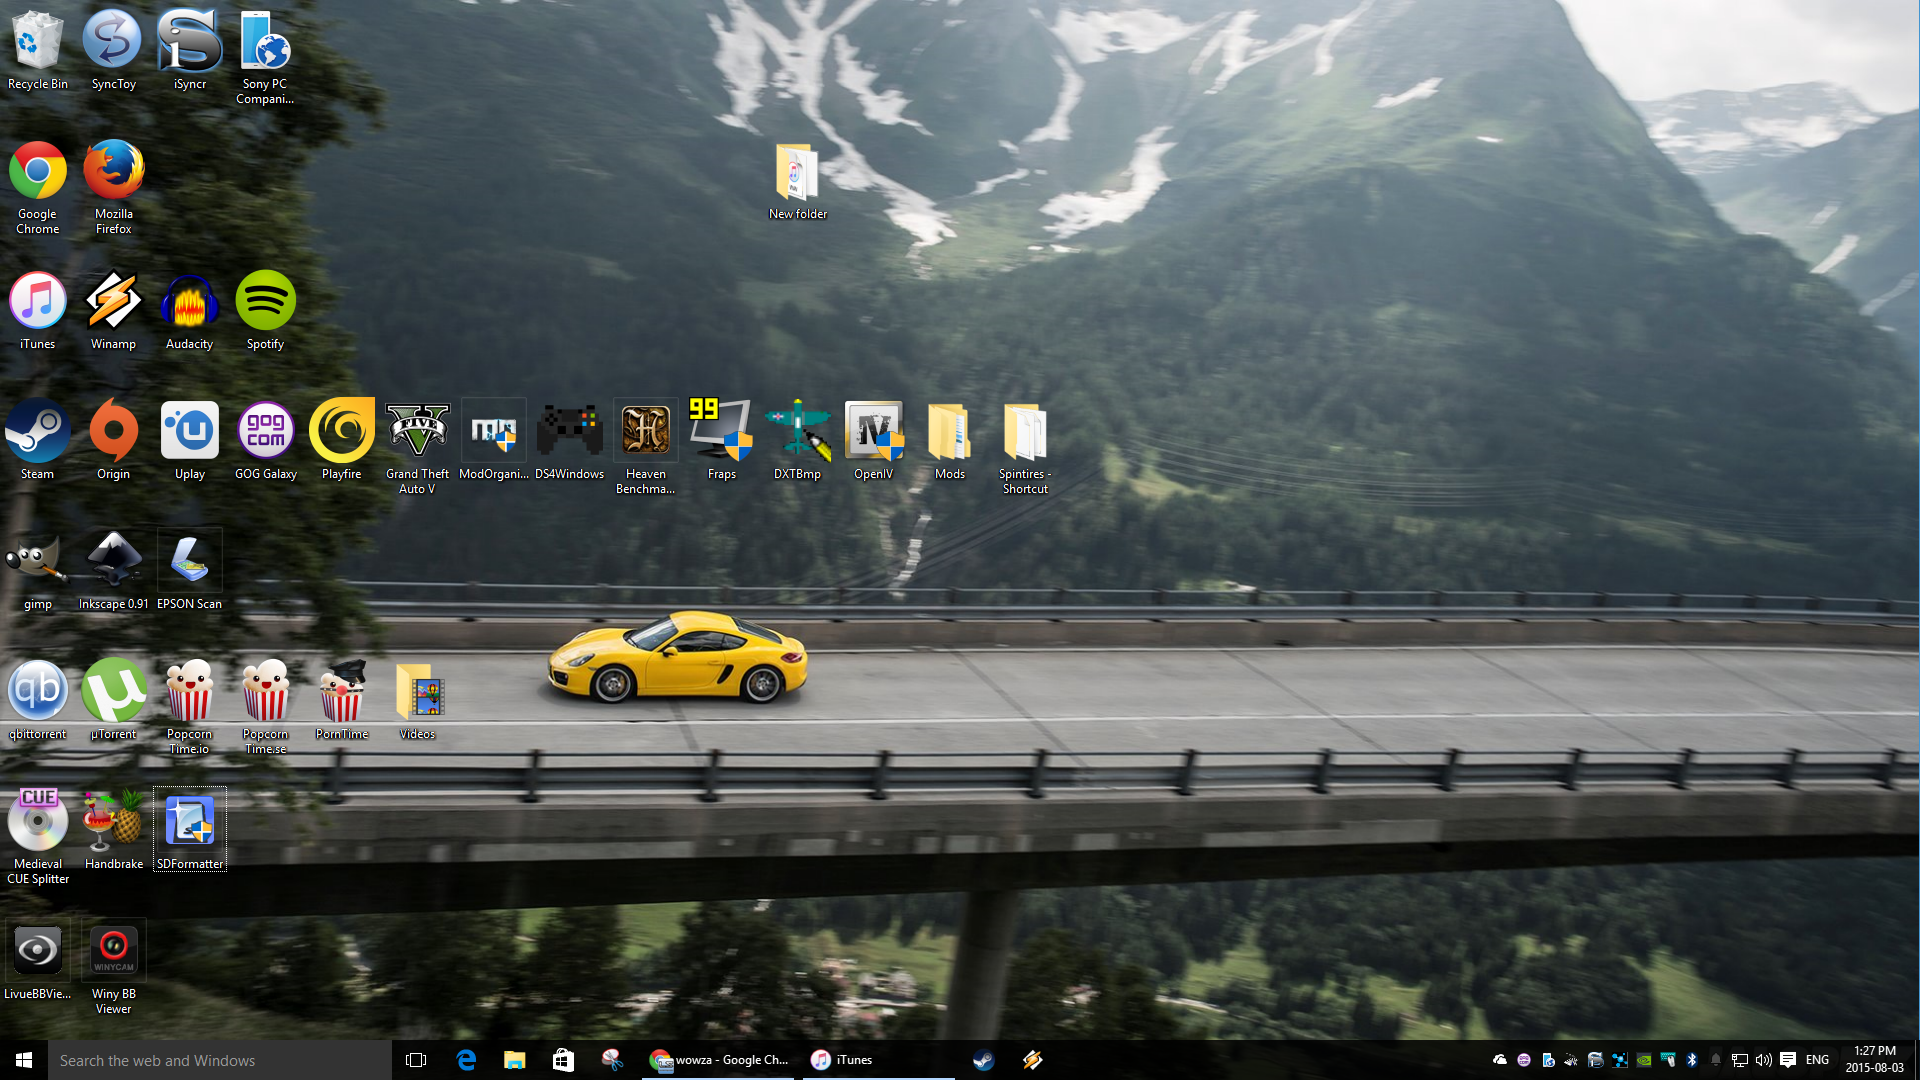Click the OneDrive cloud tray icon
Image resolution: width=1920 pixels, height=1080 pixels.
click(1500, 1060)
